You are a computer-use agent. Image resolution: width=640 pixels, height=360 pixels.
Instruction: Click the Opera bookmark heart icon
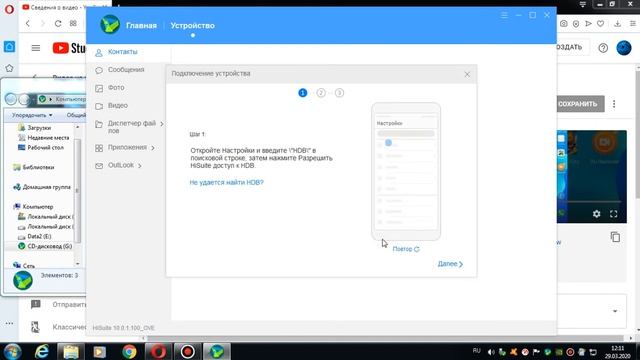[x=600, y=24]
